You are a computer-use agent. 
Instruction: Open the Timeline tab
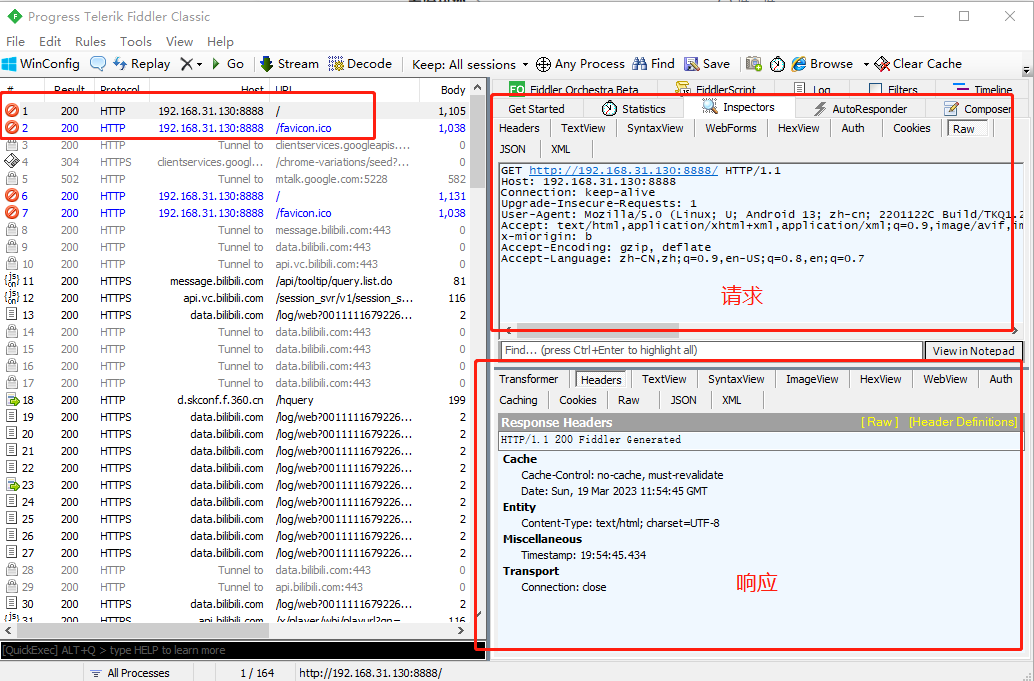tap(983, 89)
